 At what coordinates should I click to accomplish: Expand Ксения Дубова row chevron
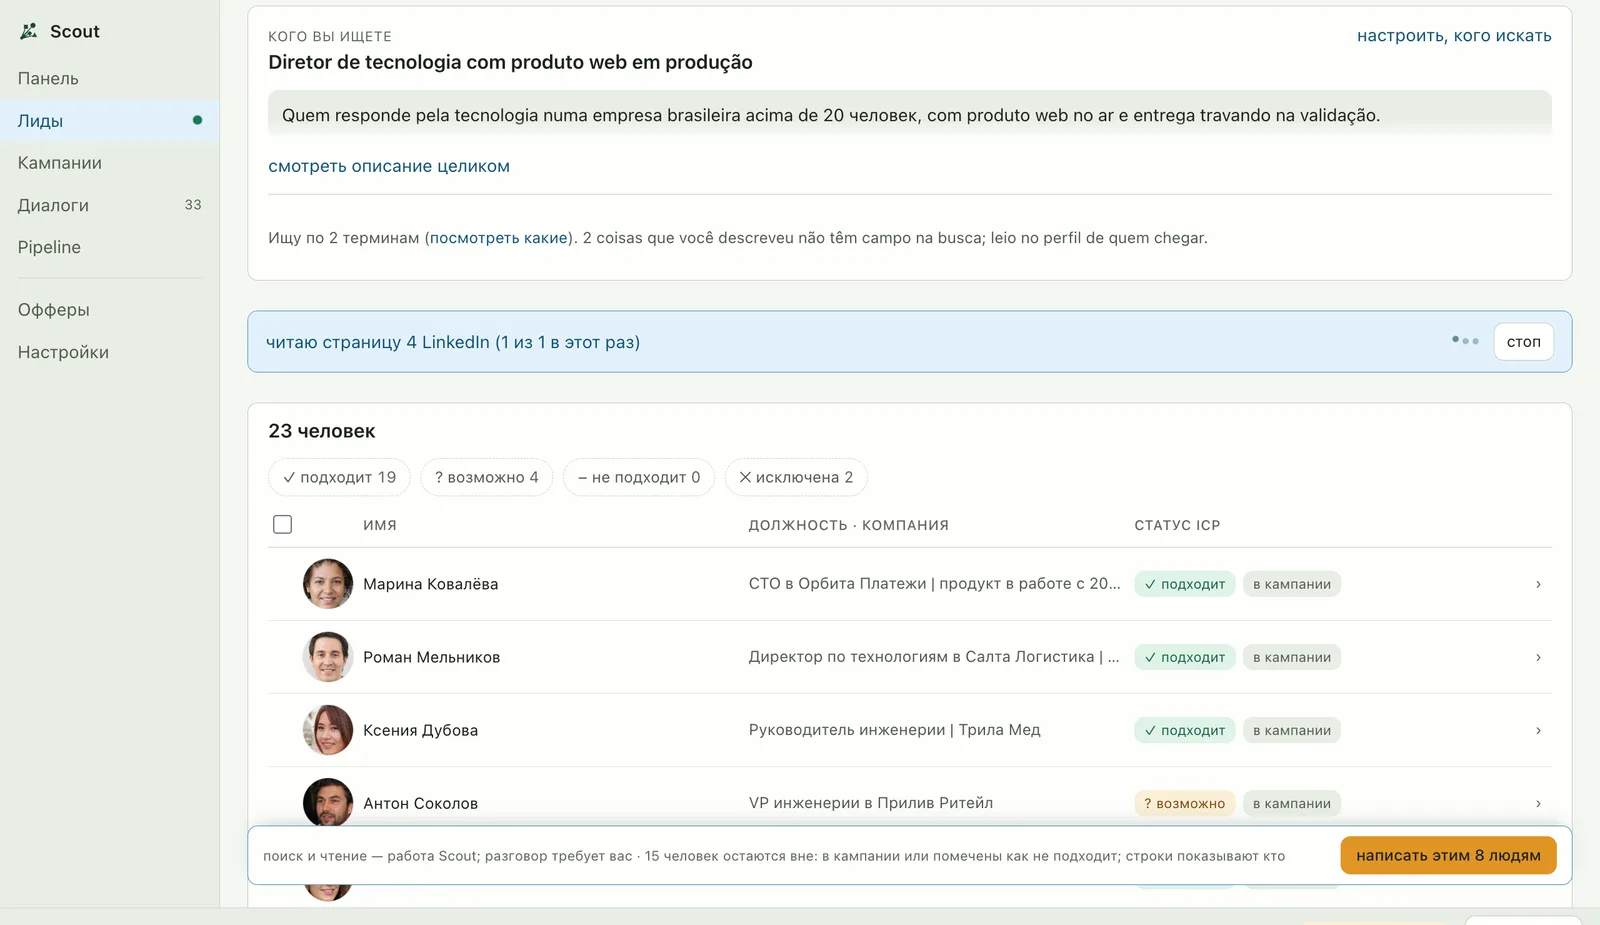tap(1538, 730)
